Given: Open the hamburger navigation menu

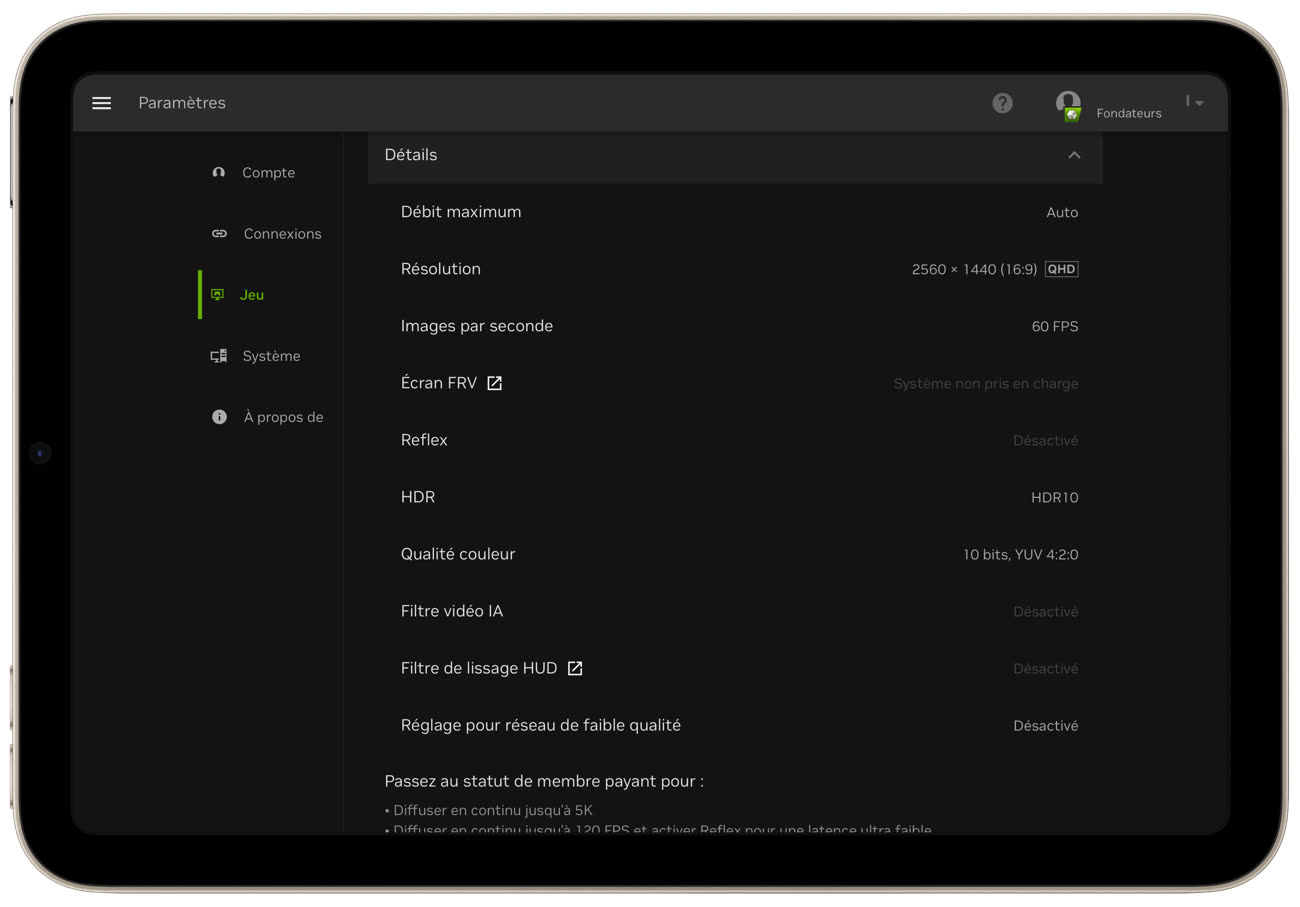Looking at the screenshot, I should tap(101, 103).
